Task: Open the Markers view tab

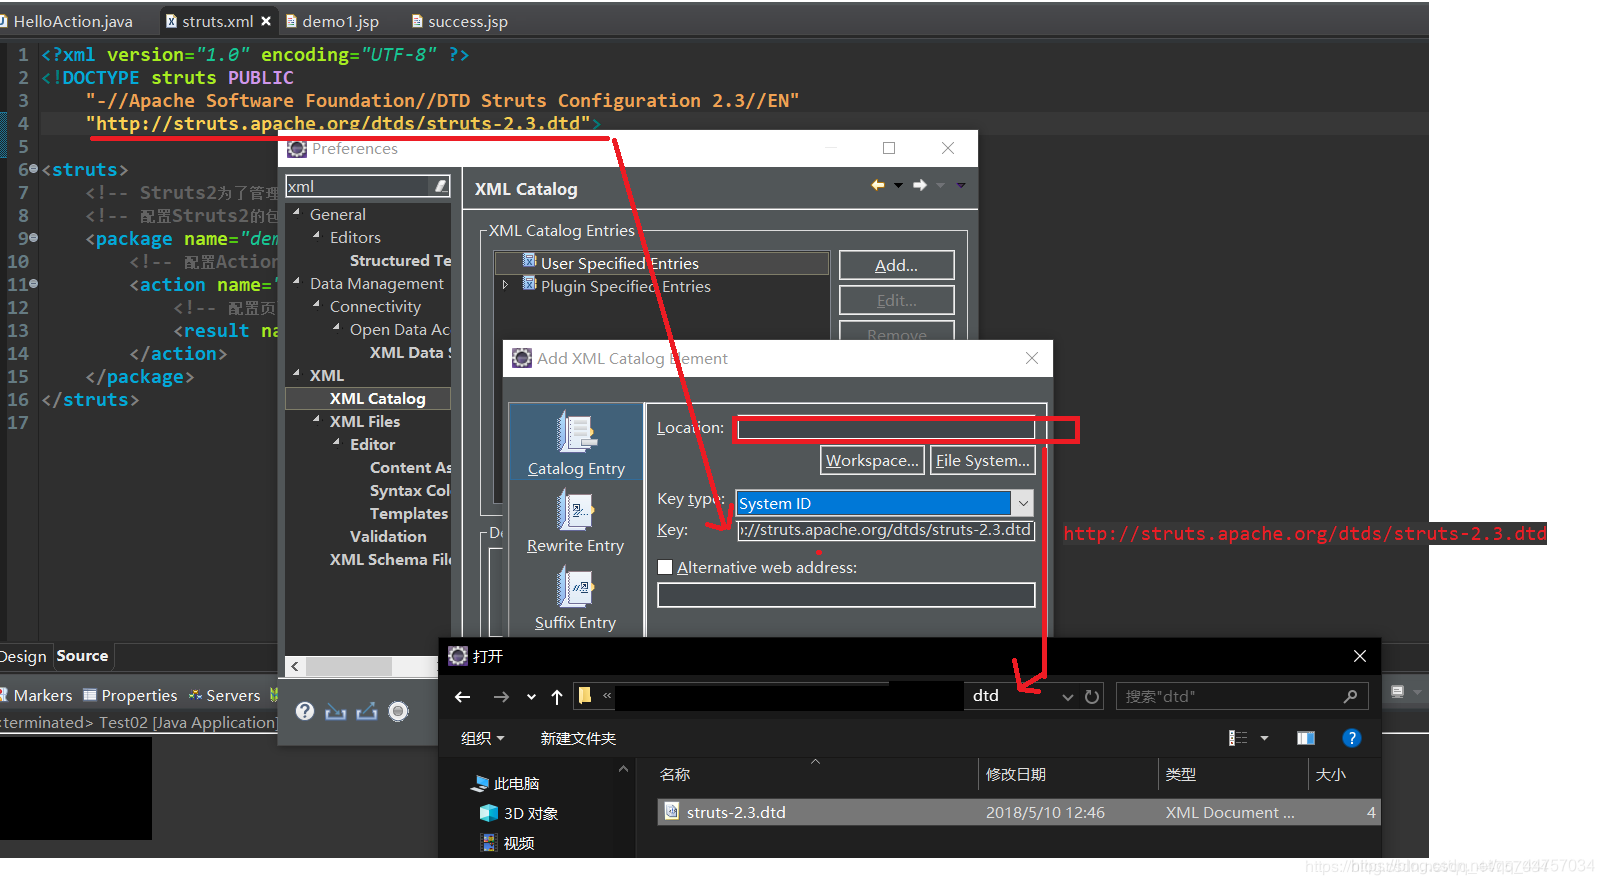Action: click(x=37, y=695)
